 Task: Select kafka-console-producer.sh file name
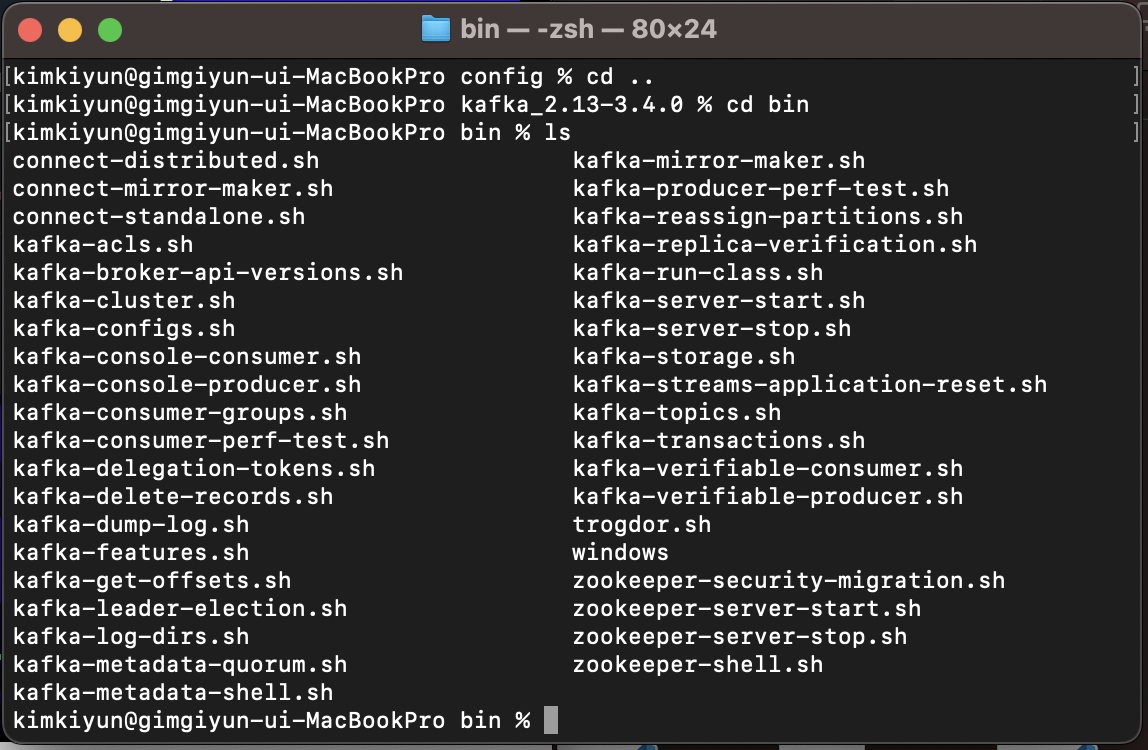coord(187,385)
